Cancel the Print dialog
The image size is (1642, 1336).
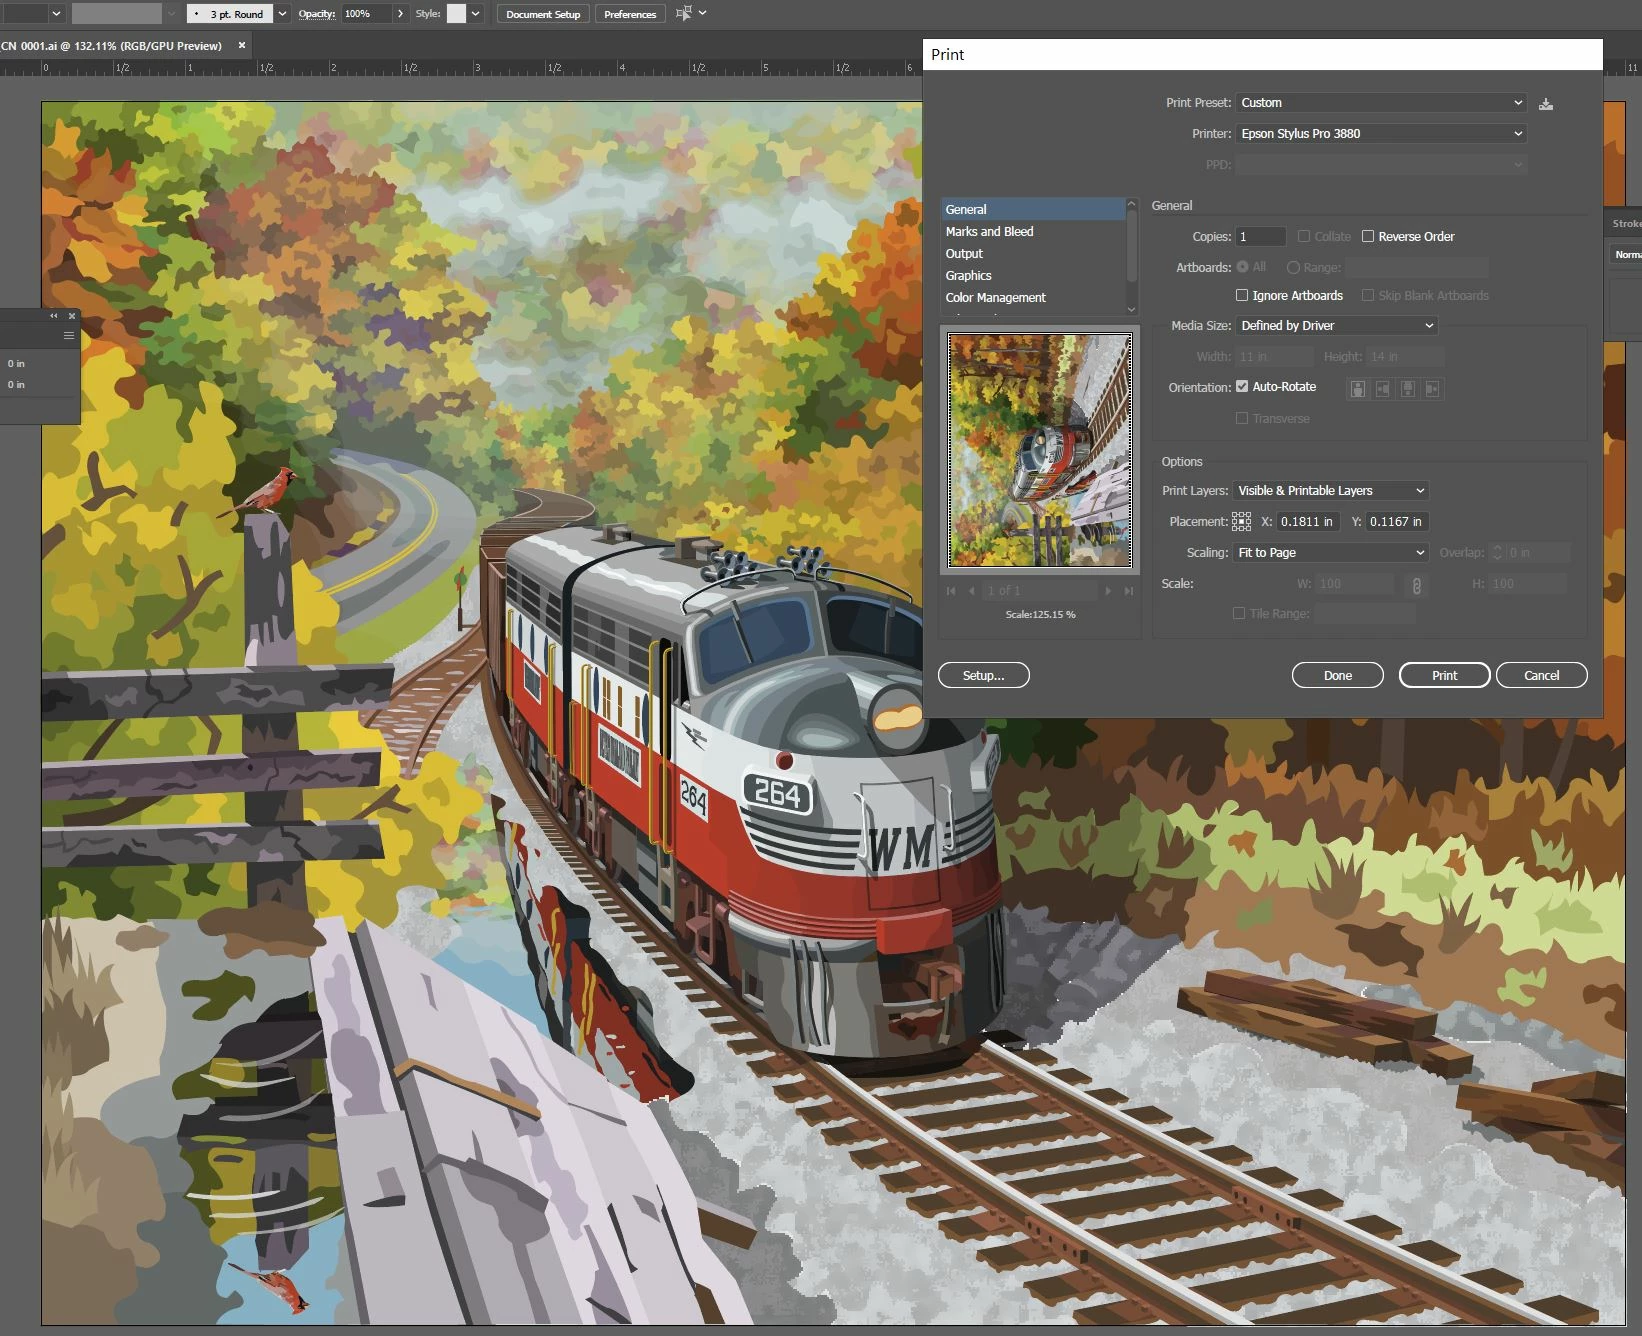pyautogui.click(x=1541, y=675)
